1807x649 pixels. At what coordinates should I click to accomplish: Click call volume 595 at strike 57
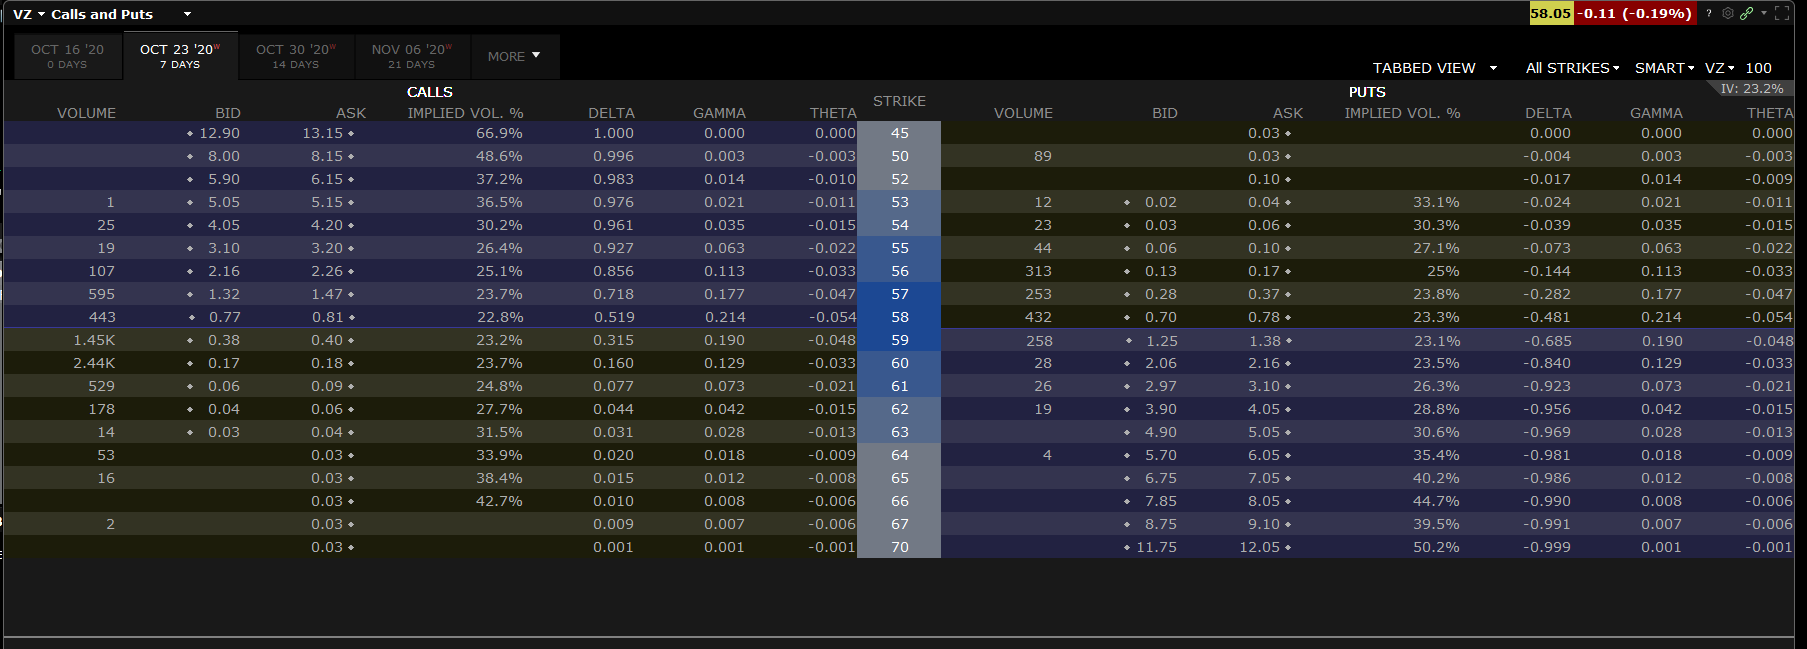click(x=101, y=294)
